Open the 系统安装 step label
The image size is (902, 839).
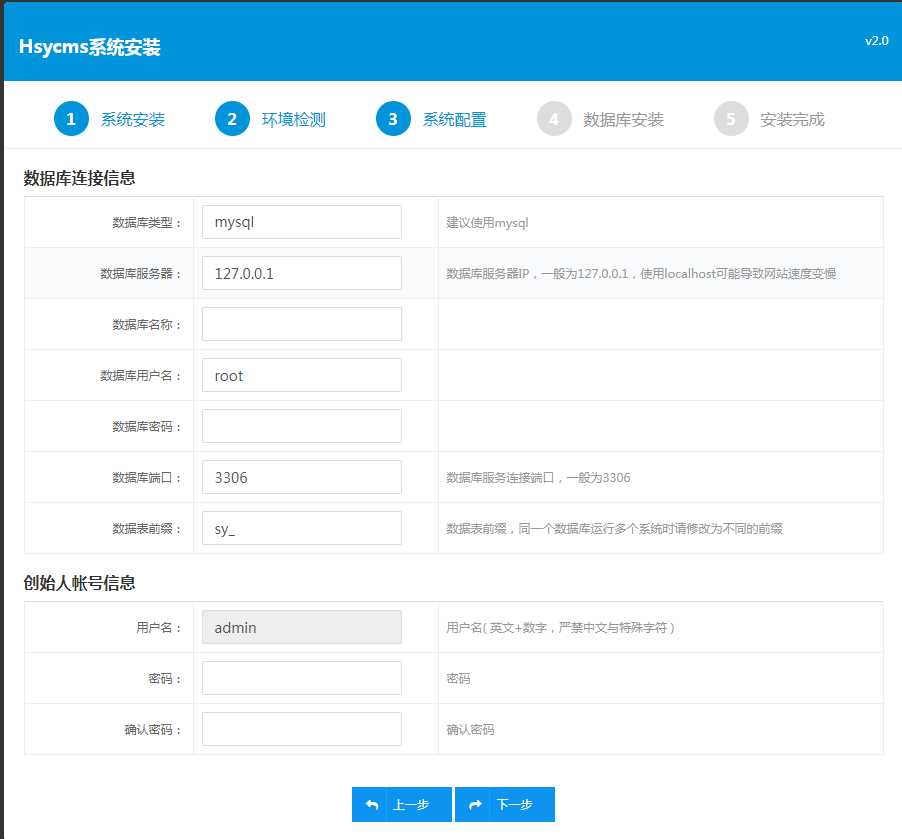133,119
